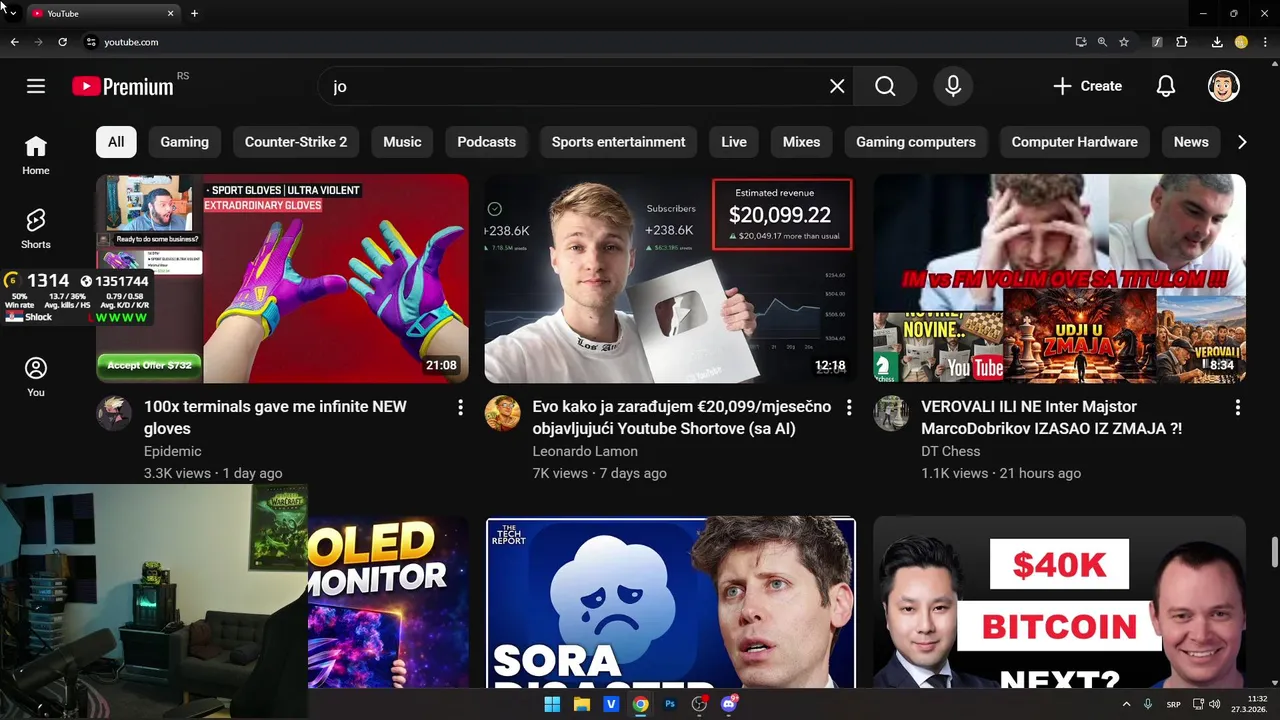Open the 'VEROVALI ILI NE Inter Majstor' title
This screenshot has height=720, width=1280.
1051,417
